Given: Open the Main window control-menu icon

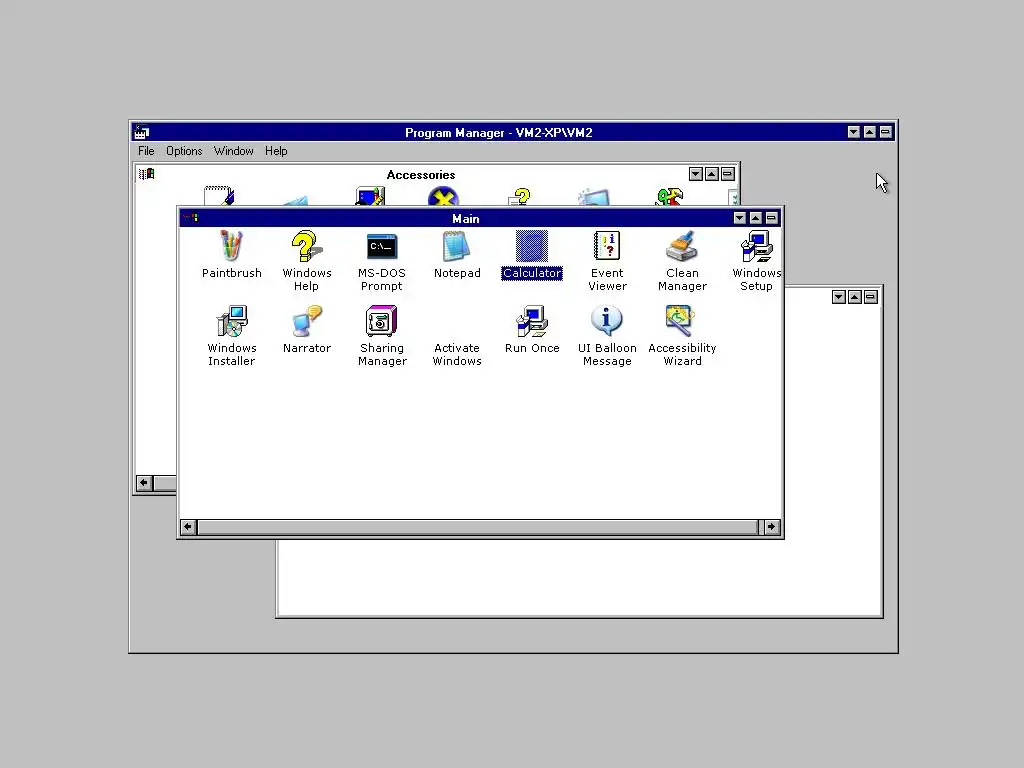Looking at the screenshot, I should (190, 217).
